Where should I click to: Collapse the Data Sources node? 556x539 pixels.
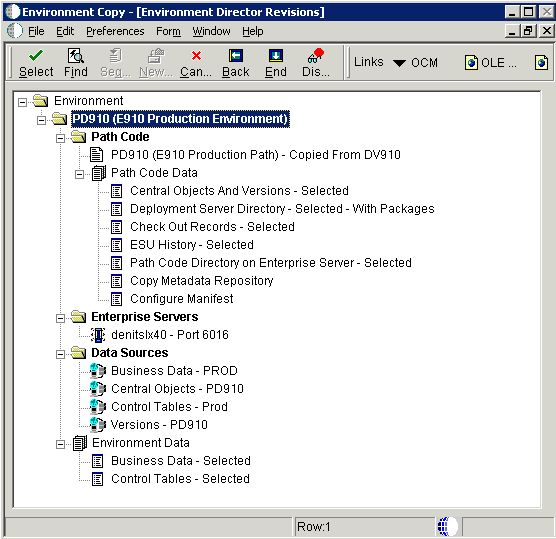[x=60, y=355]
